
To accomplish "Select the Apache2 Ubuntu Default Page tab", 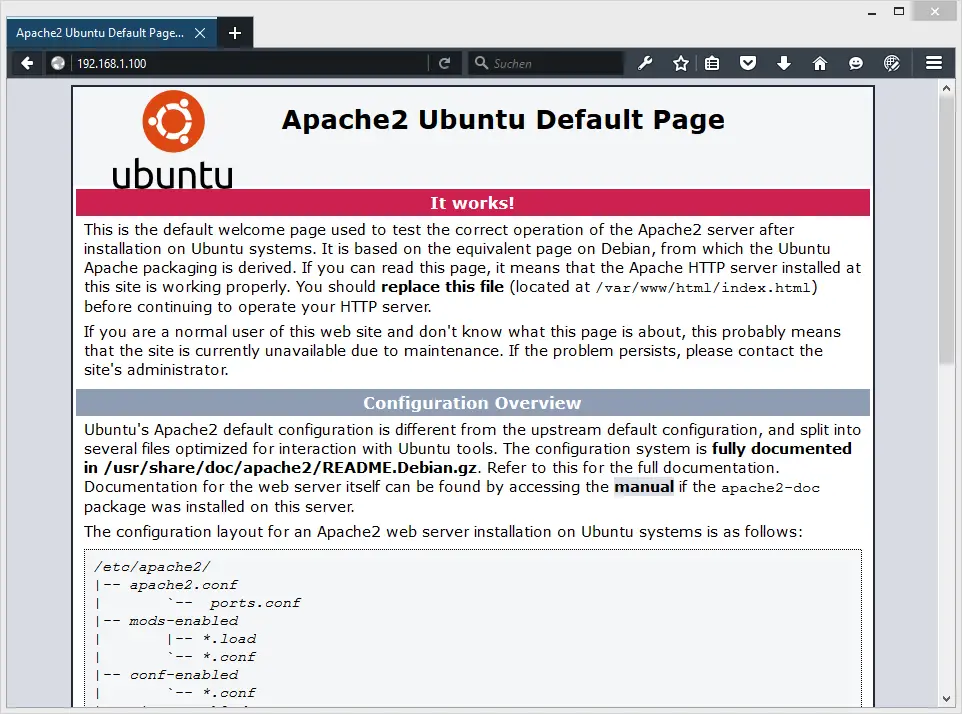I will click(x=112, y=33).
